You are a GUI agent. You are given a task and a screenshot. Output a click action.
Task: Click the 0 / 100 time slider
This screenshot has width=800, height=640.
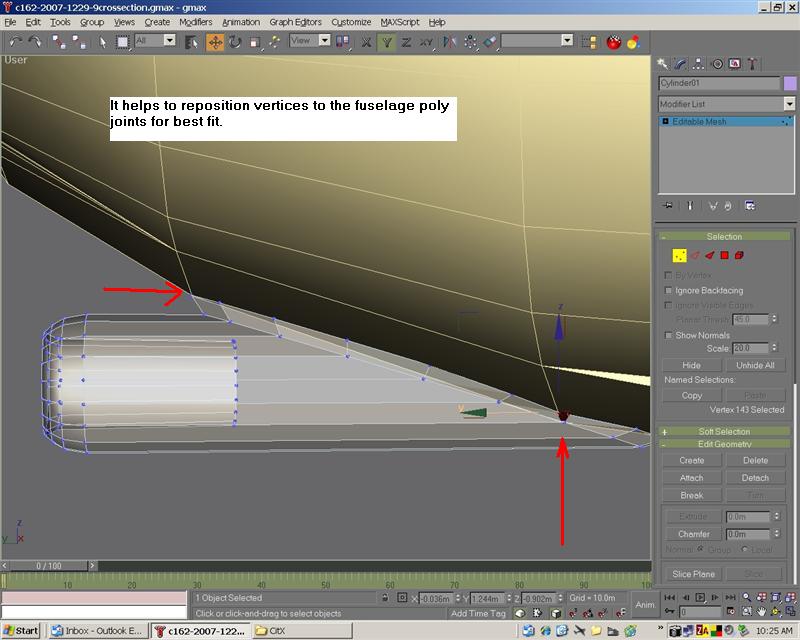49,565
